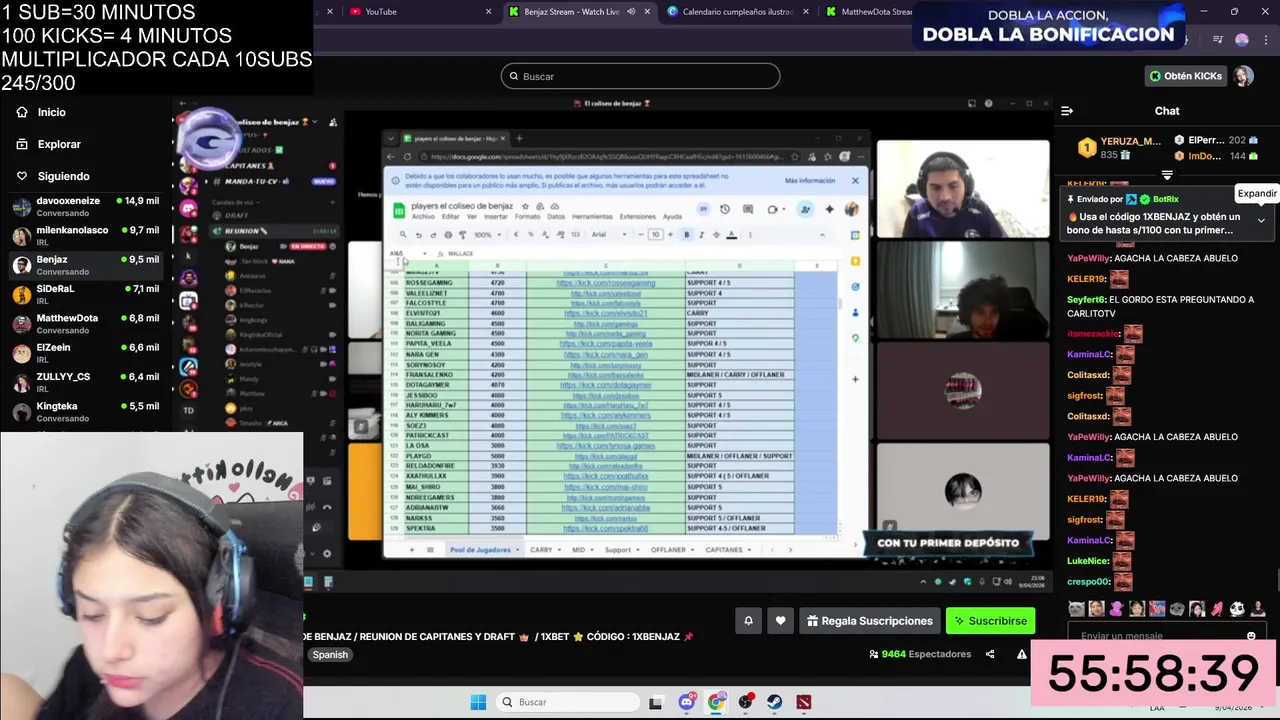Screen dimensions: 1280x720
Task: Click the heart follow icon
Action: (x=780, y=621)
